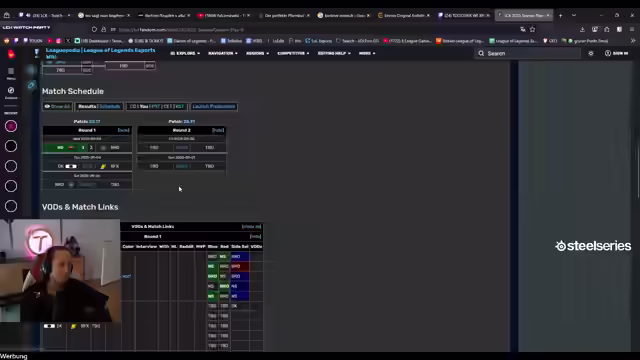Open the Leaguepedia wiki title link

coord(100,53)
